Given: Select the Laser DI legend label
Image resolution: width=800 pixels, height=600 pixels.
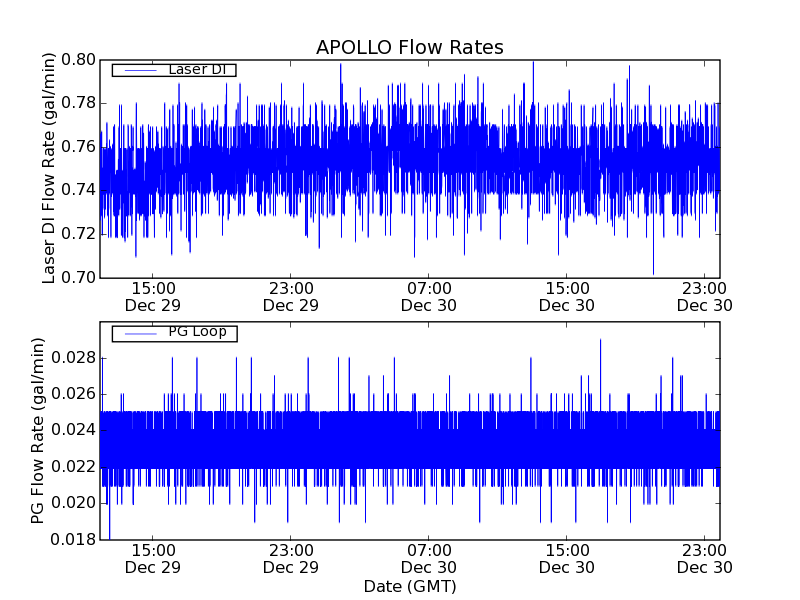Looking at the screenshot, I should click(x=196, y=70).
